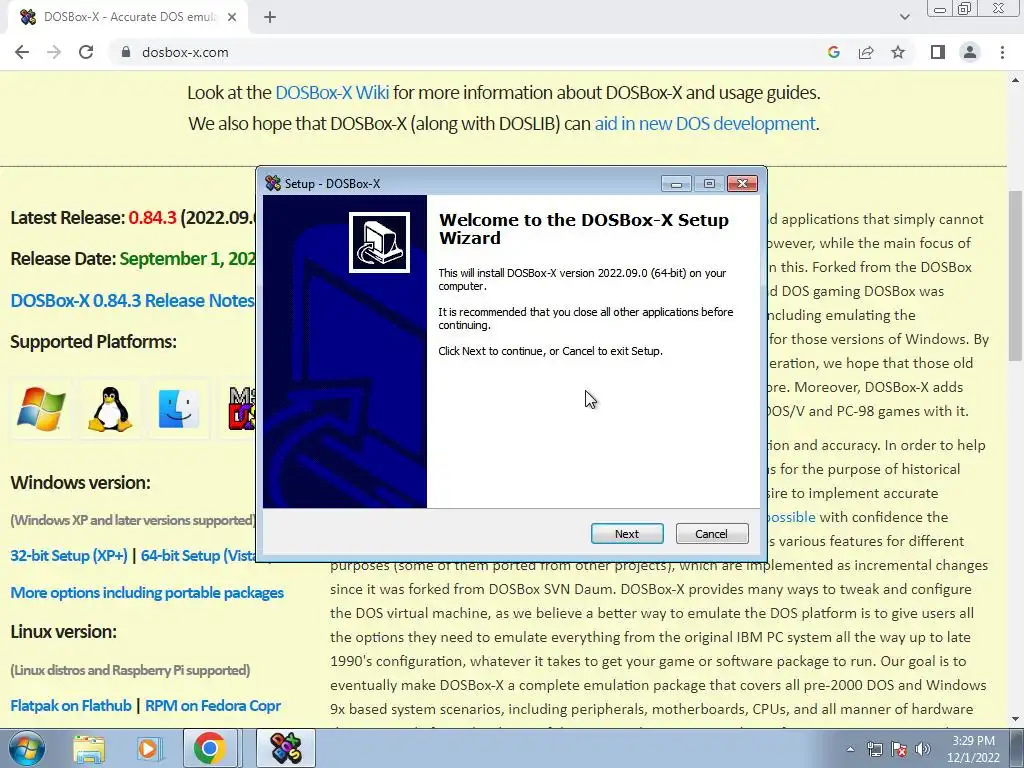This screenshot has width=1024, height=768.
Task: Download the 64-bit Setup (Vista+) link
Action: [198, 556]
